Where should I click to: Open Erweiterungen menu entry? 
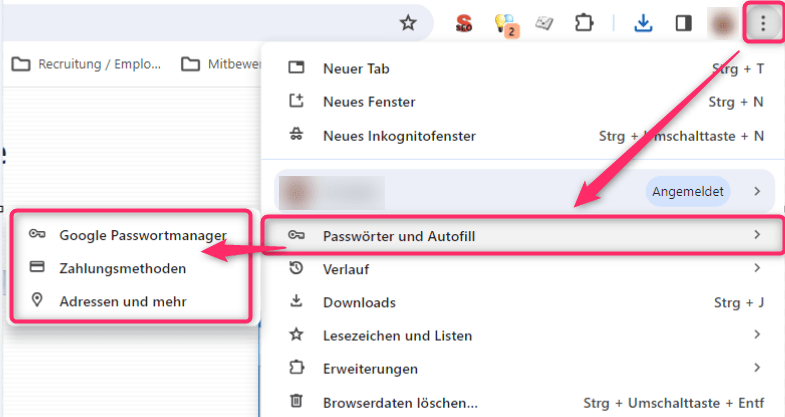coord(524,369)
